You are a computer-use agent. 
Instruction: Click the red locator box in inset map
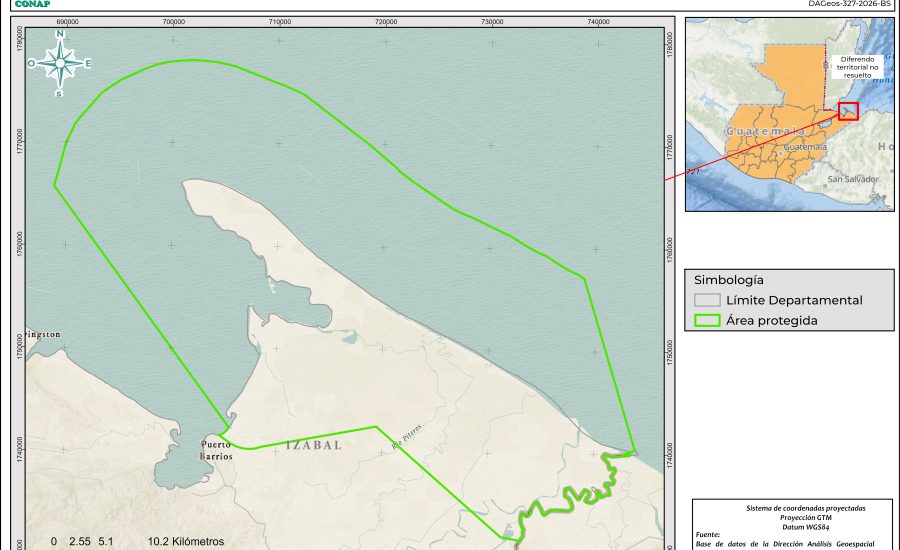point(848,111)
